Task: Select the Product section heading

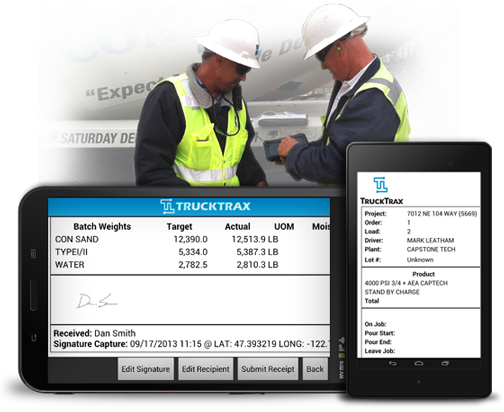Action: point(423,274)
